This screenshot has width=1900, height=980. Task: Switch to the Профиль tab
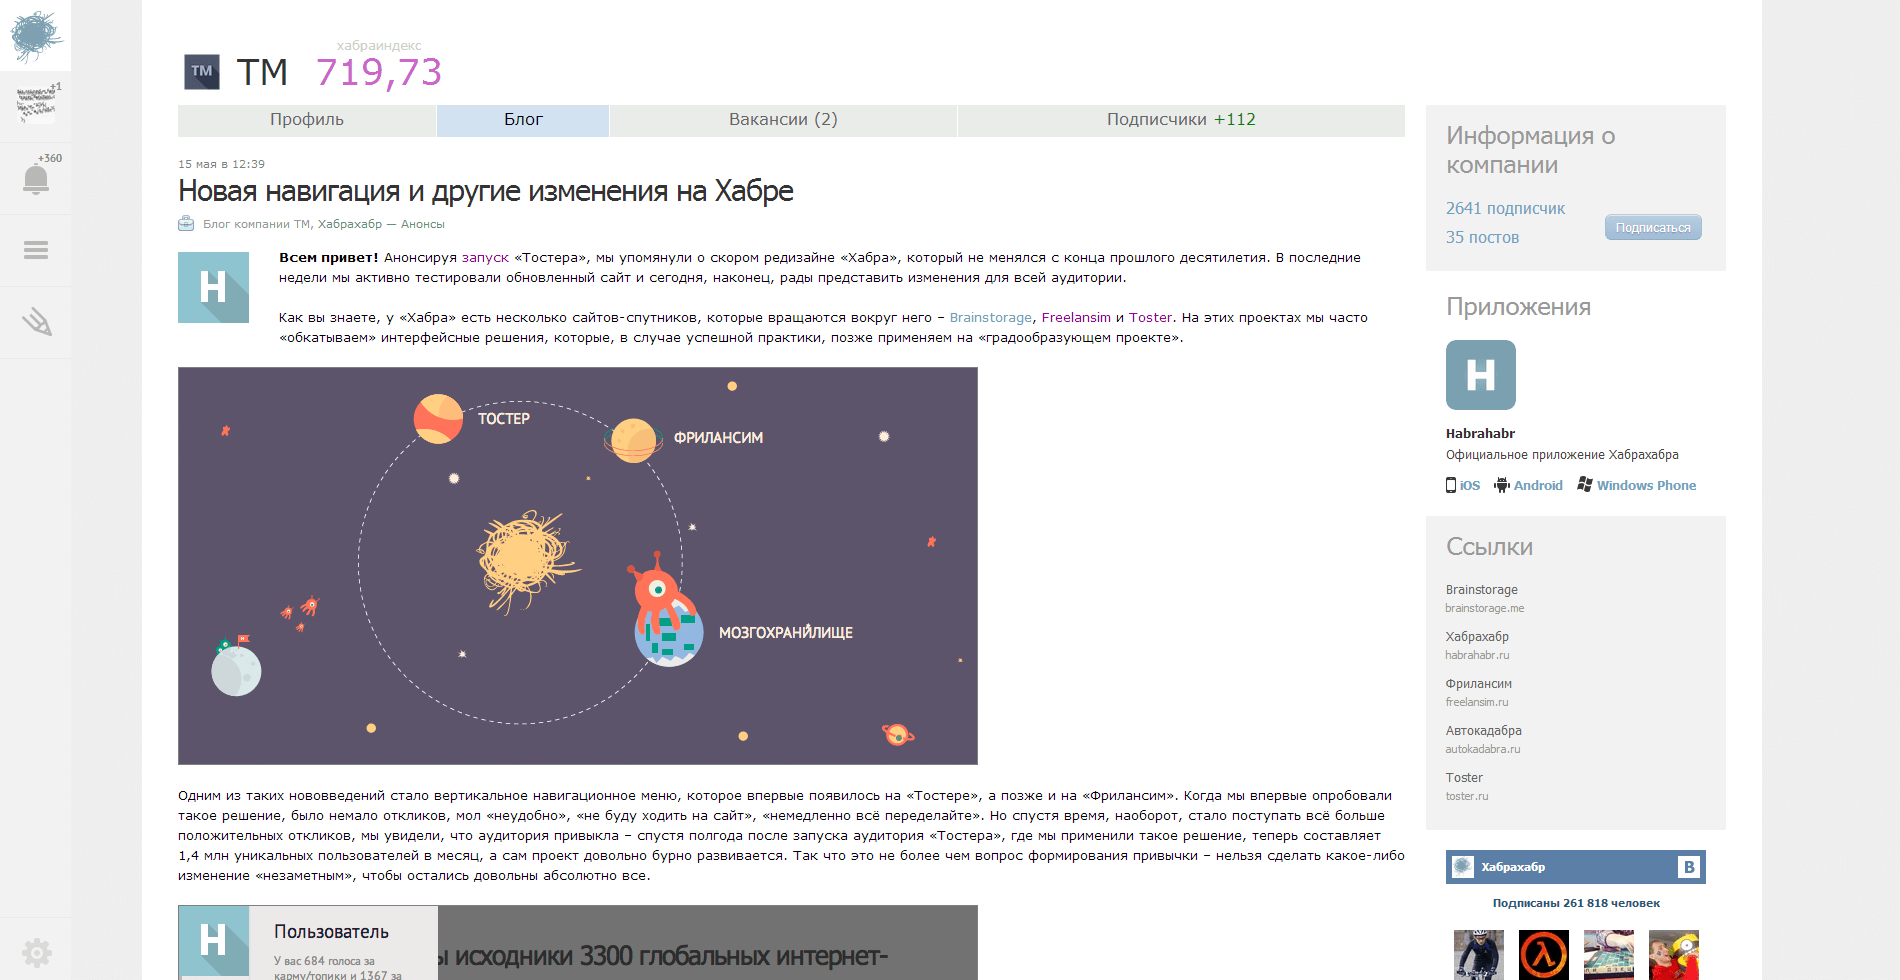(x=306, y=119)
